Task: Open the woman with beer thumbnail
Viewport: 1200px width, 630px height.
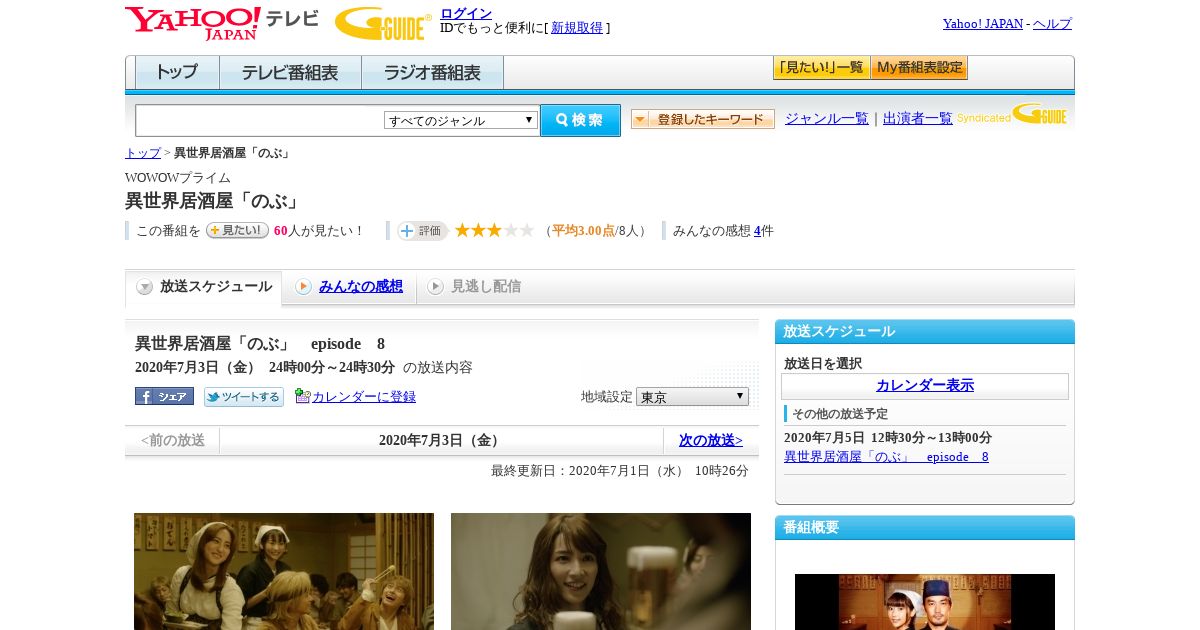Action: [x=601, y=571]
